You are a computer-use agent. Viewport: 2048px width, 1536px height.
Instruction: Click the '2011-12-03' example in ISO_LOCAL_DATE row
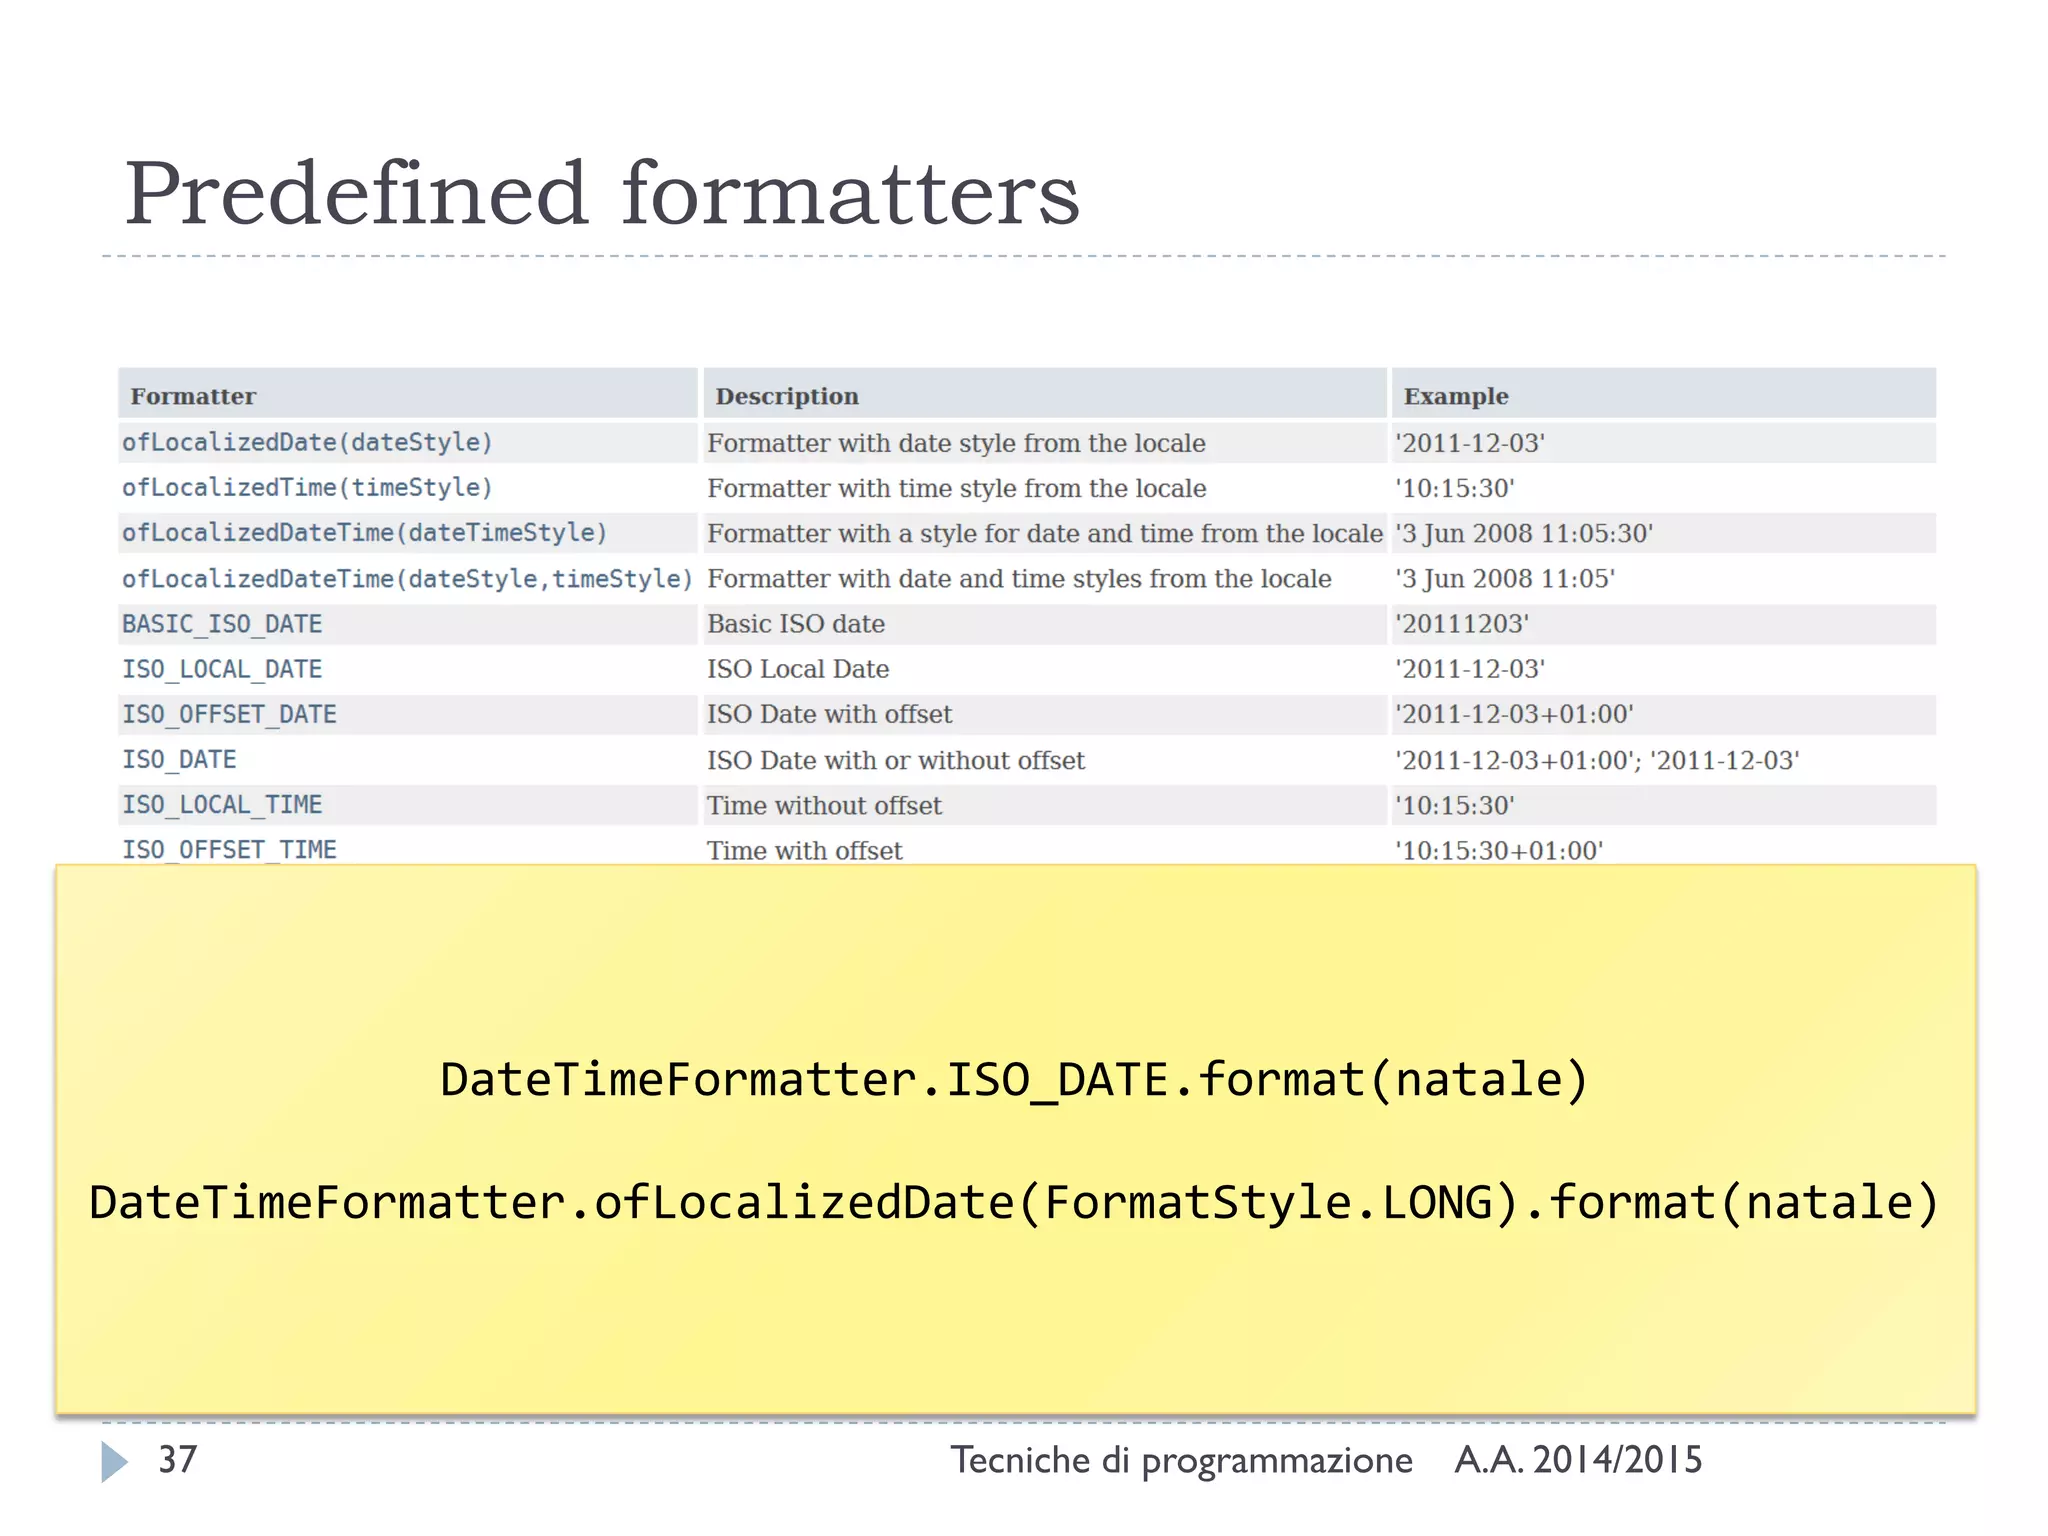[1470, 669]
